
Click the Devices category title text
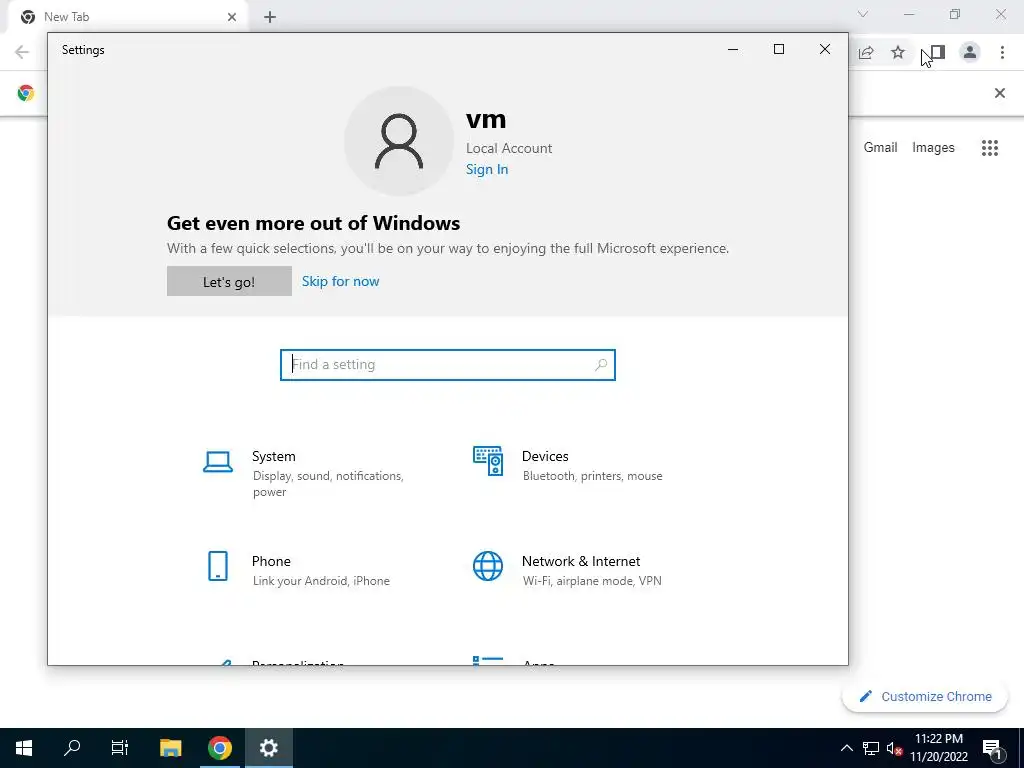545,456
